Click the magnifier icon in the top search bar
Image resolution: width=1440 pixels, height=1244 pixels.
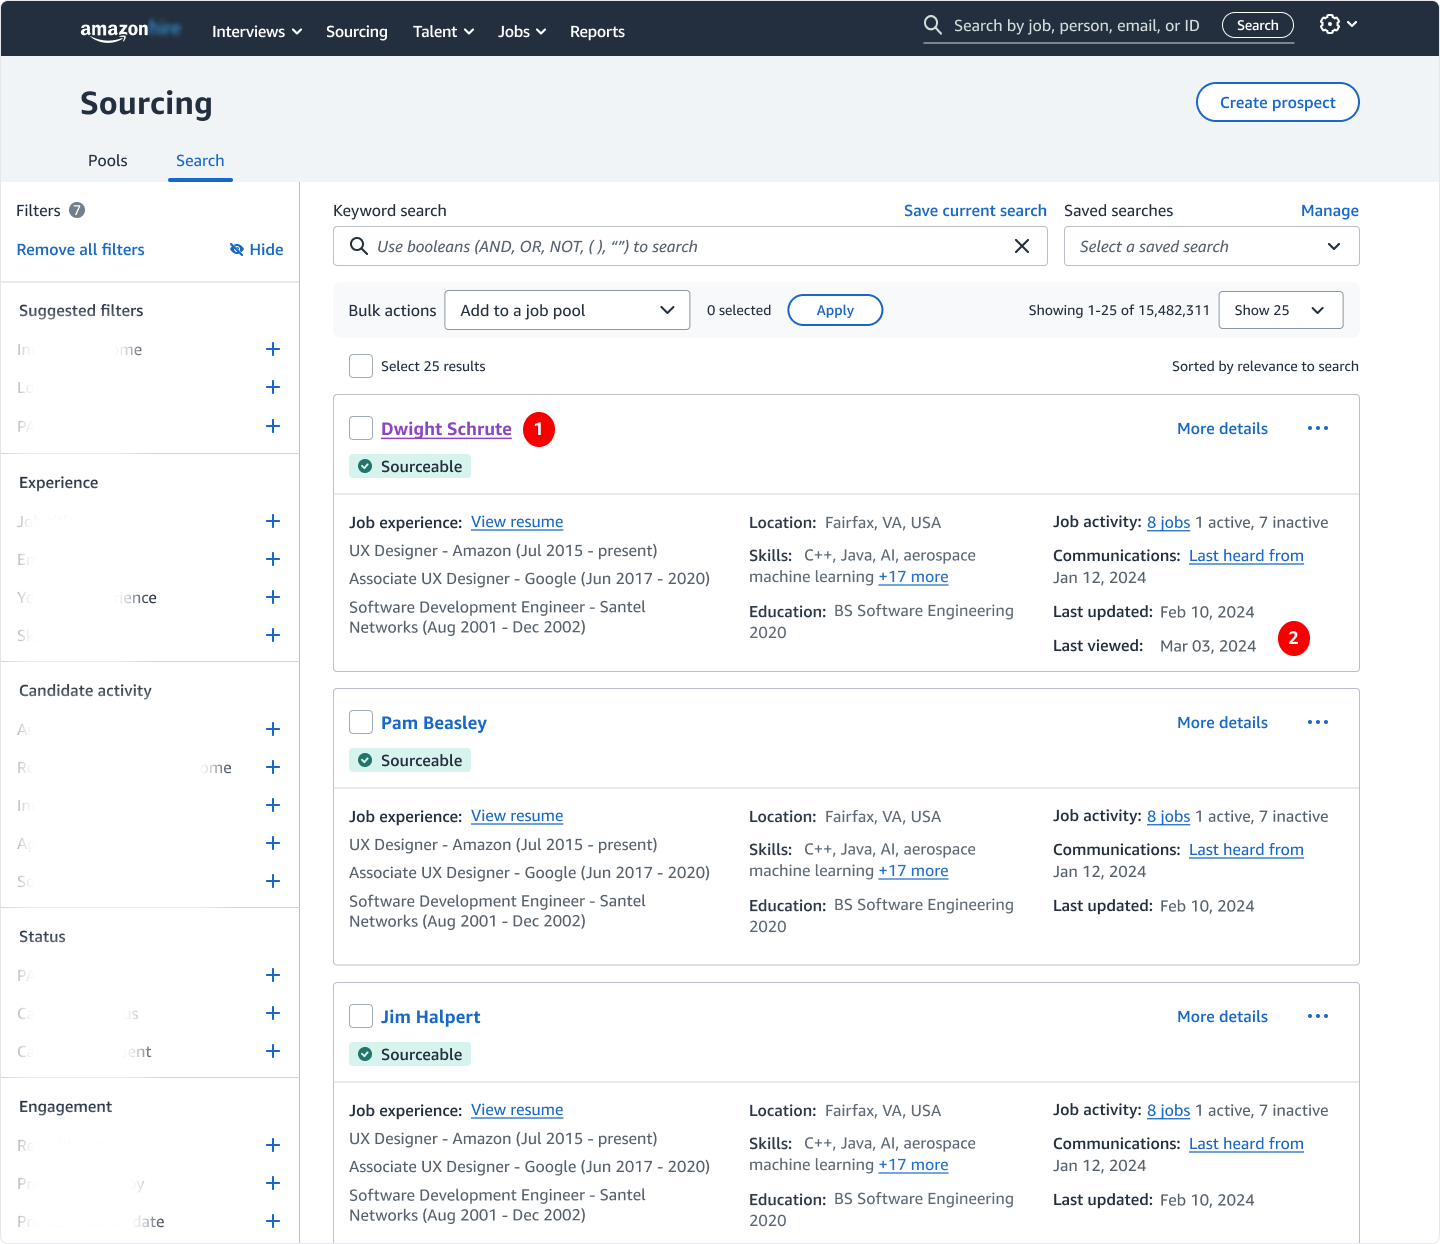click(933, 25)
